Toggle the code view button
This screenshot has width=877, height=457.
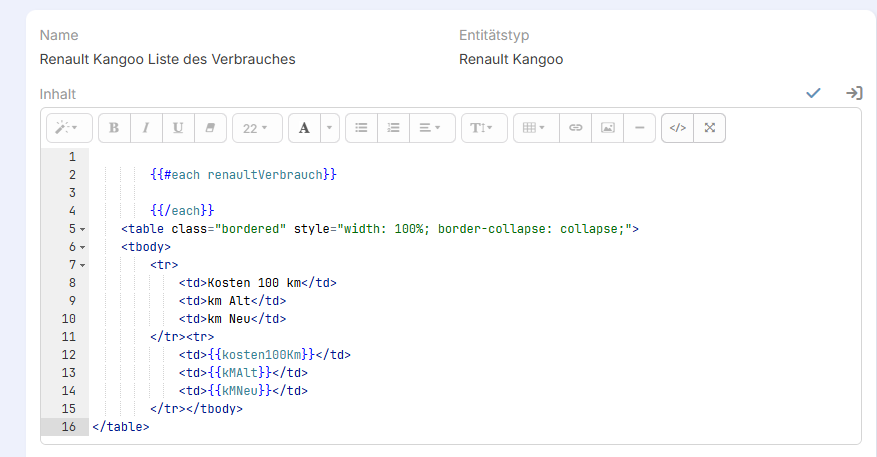pos(678,128)
